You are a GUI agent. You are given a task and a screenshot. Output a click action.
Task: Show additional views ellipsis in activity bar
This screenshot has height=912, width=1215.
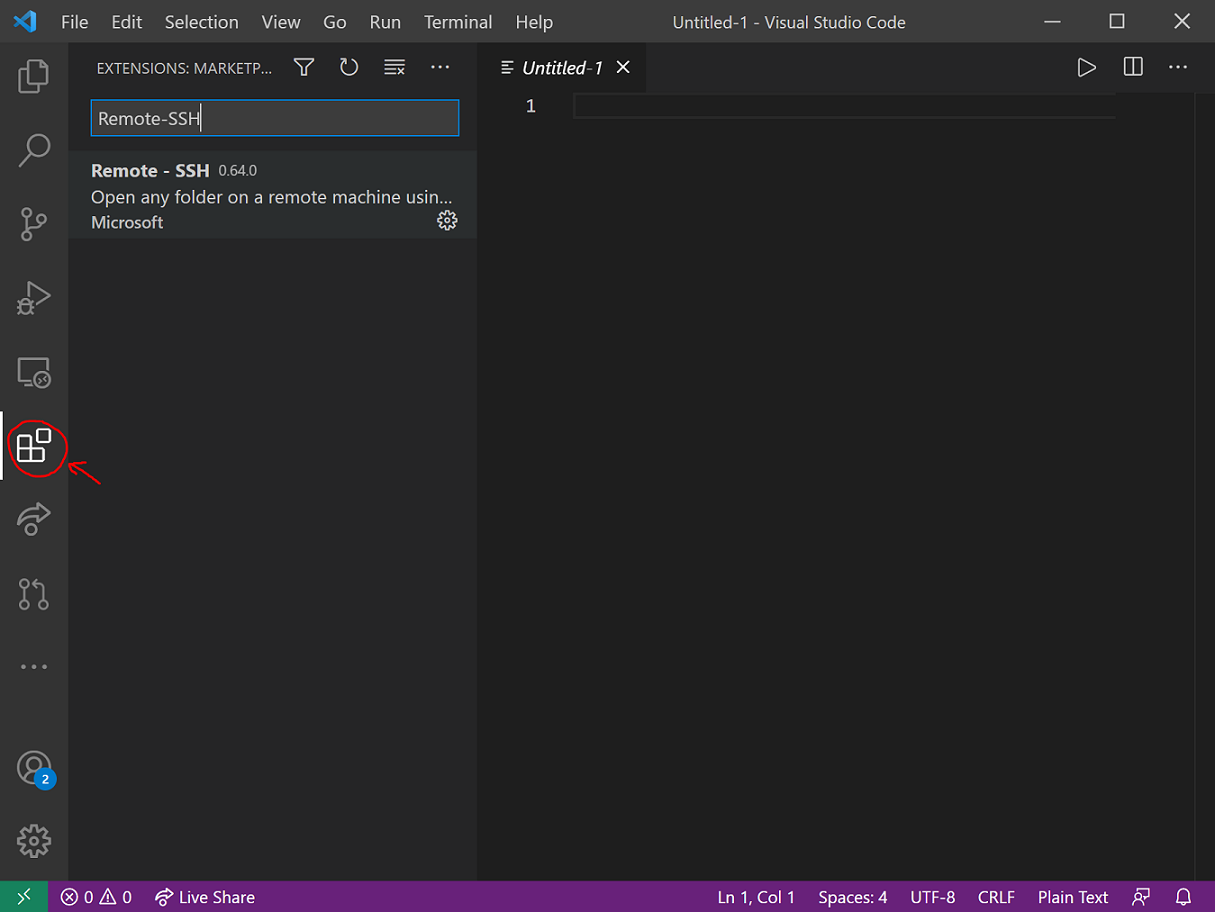34,667
